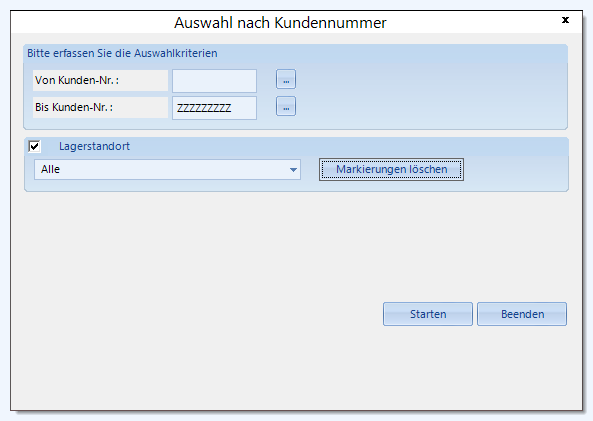Viewport: 593px width, 421px height.
Task: Select the Von Kunden-Nr. label
Action: [77, 80]
